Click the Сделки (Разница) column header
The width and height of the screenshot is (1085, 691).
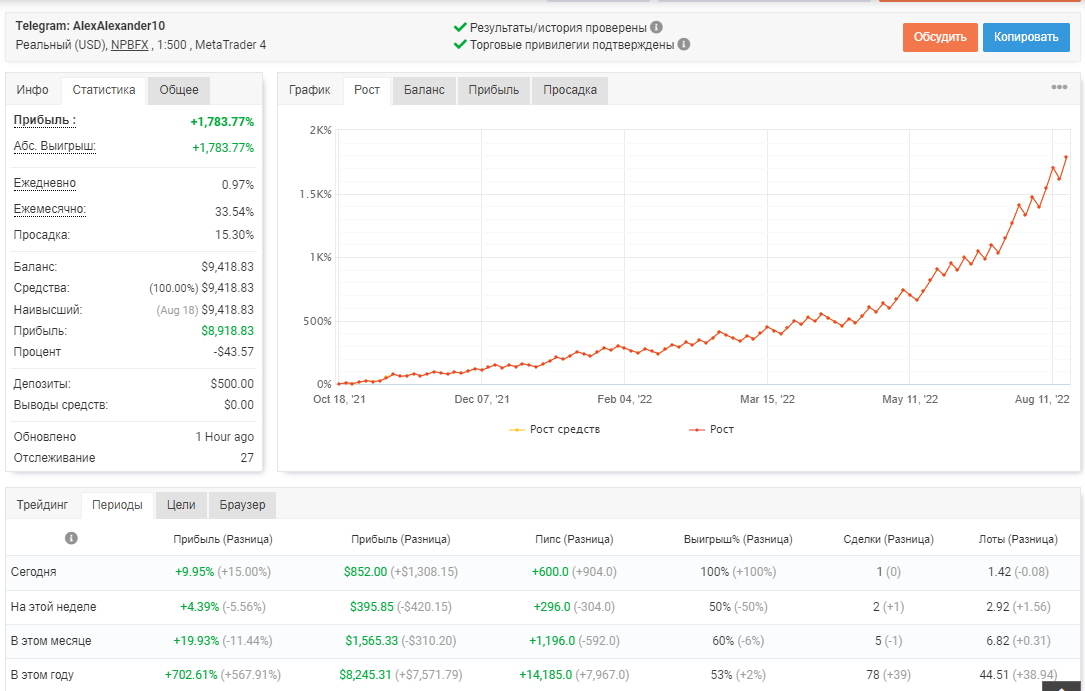click(888, 540)
